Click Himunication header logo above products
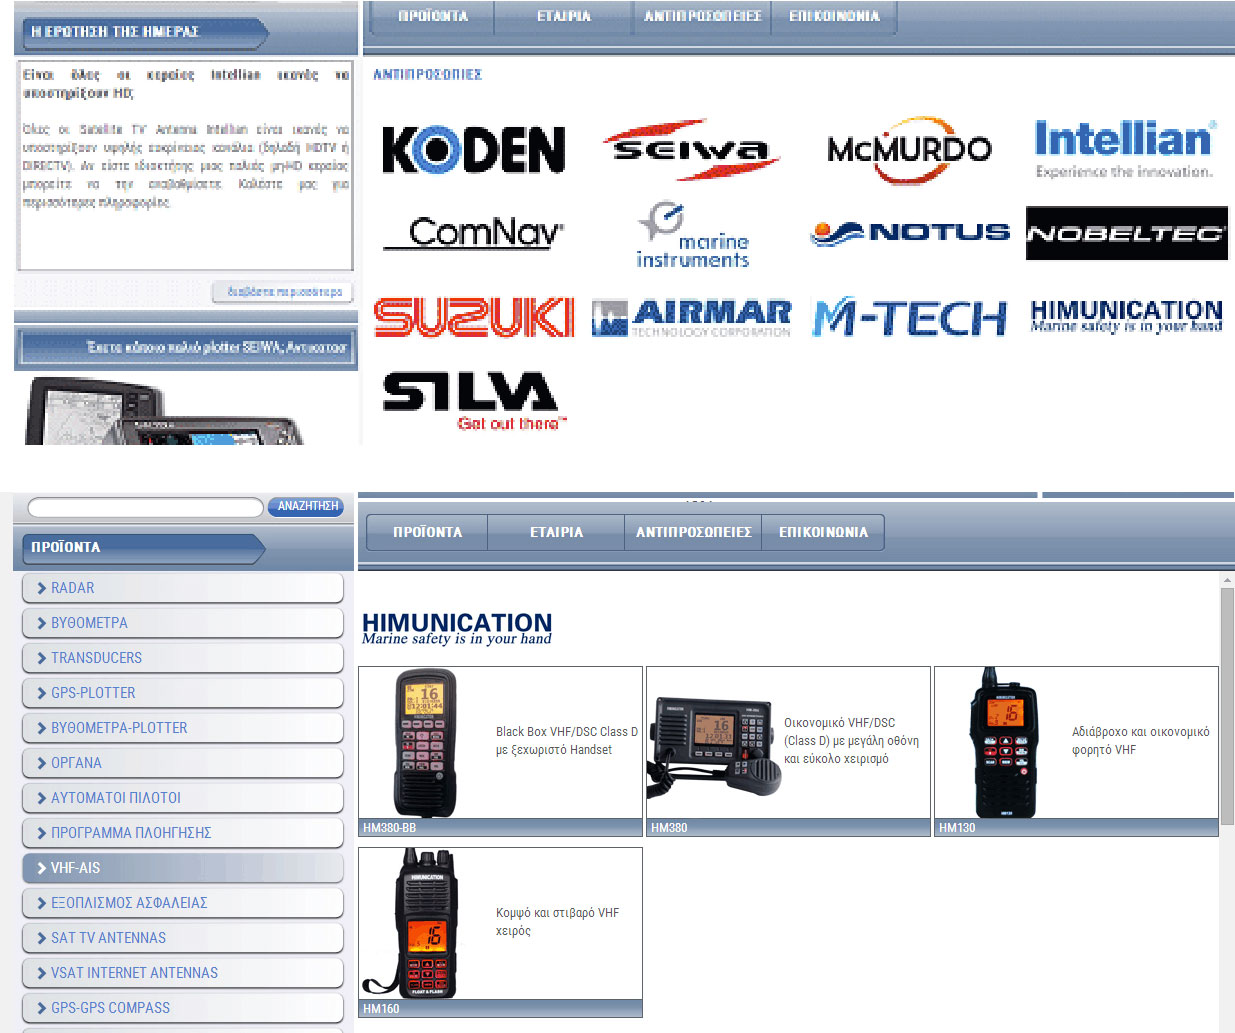Screen dimensions: 1235x1033 point(457,629)
